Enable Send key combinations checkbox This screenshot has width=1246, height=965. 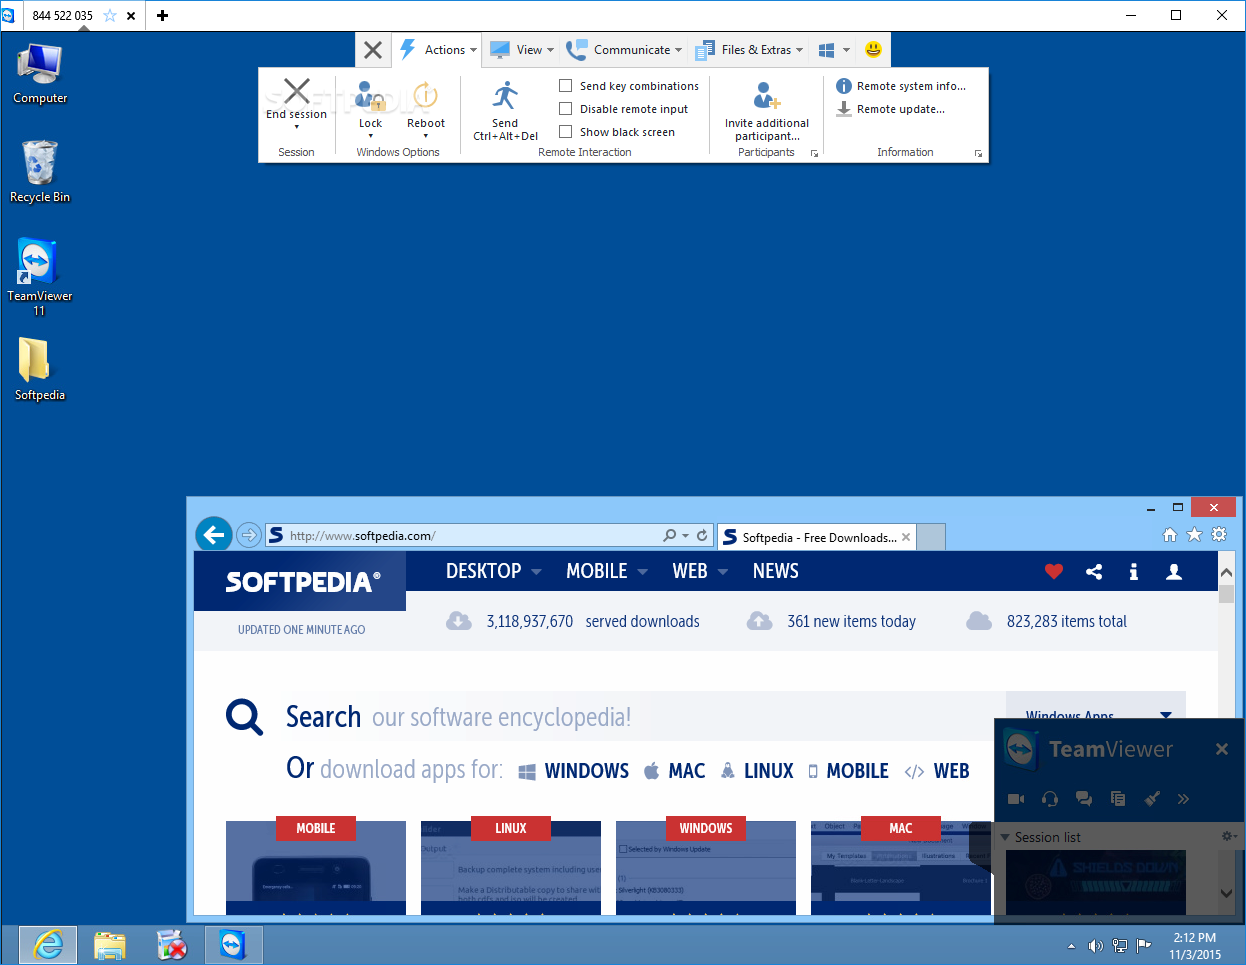566,86
